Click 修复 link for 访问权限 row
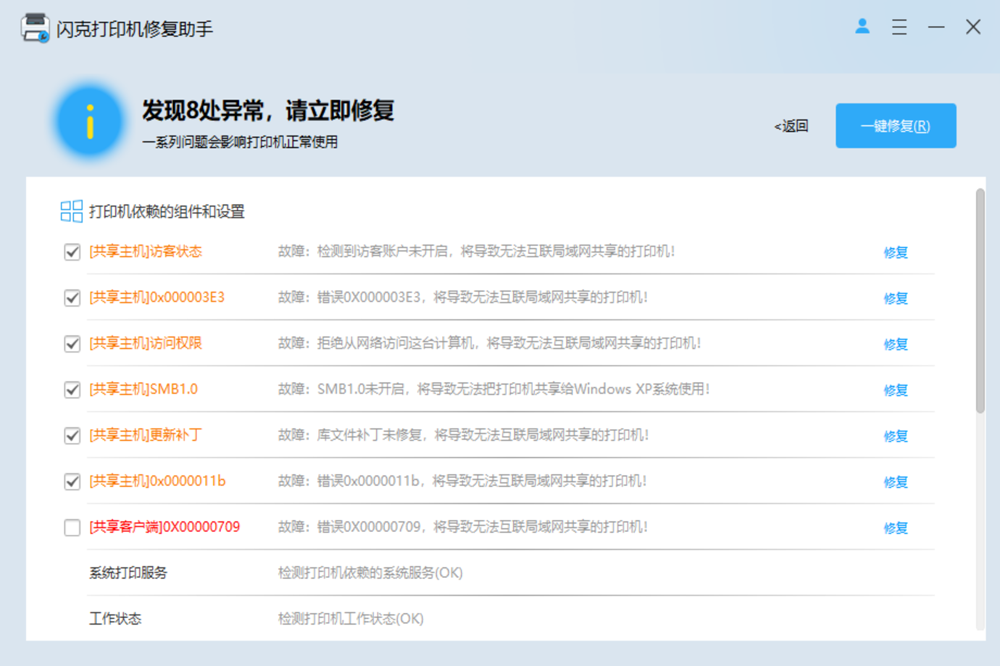Image resolution: width=1000 pixels, height=666 pixels. coord(895,344)
